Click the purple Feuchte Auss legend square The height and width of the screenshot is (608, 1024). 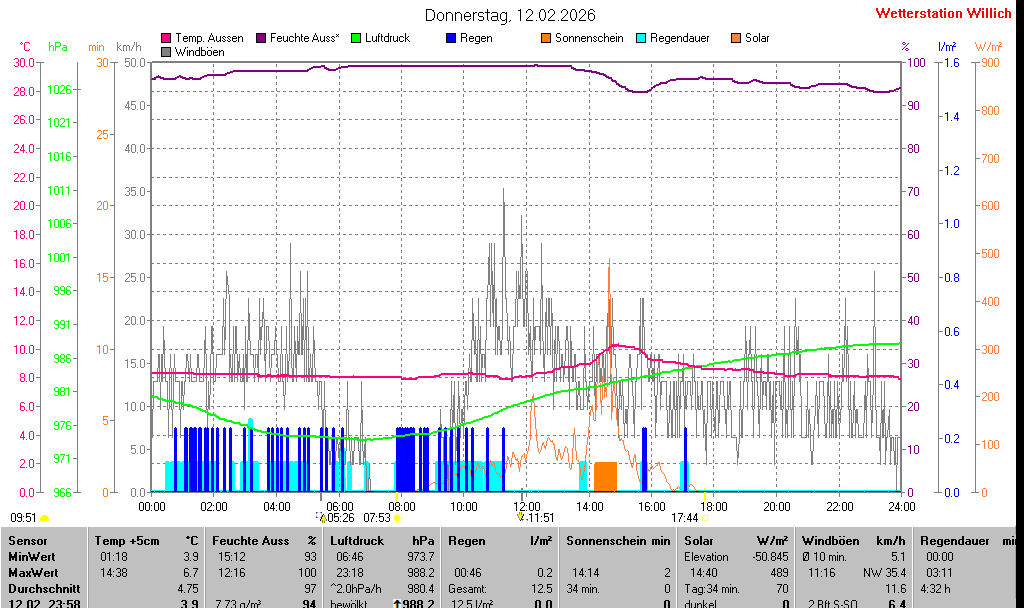[x=261, y=38]
